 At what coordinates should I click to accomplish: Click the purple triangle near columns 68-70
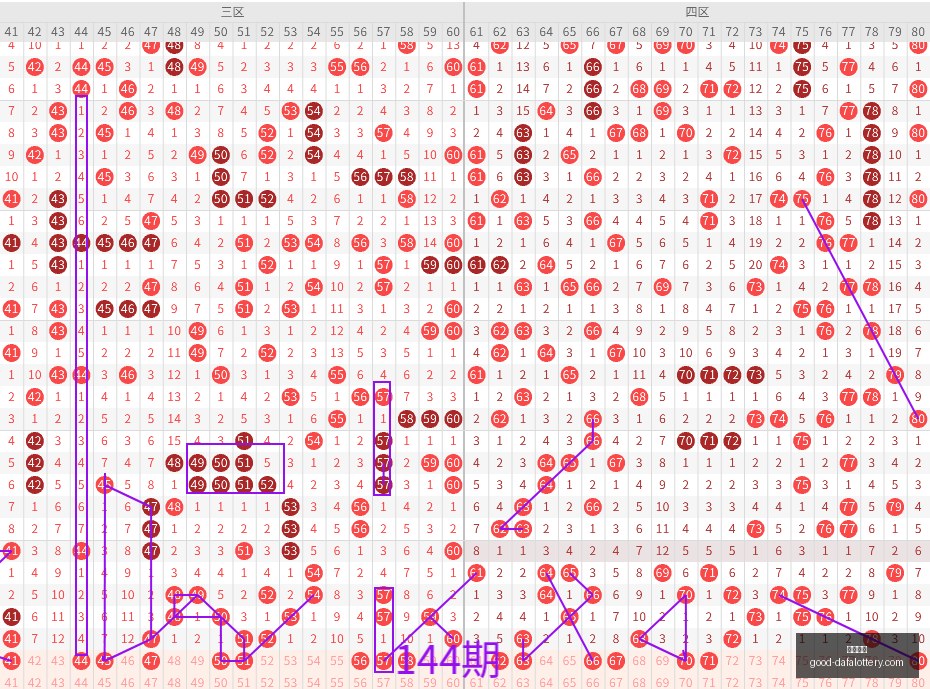pyautogui.click(x=663, y=629)
